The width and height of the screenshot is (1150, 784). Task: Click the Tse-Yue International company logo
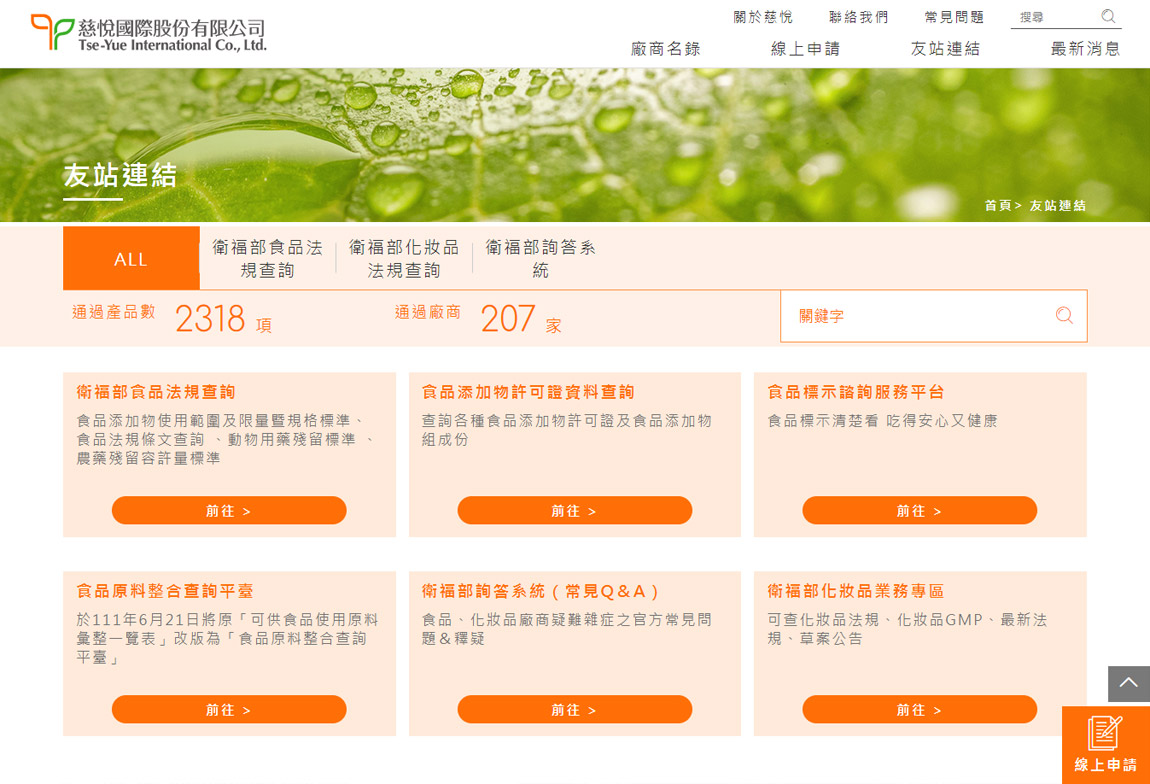pos(149,33)
